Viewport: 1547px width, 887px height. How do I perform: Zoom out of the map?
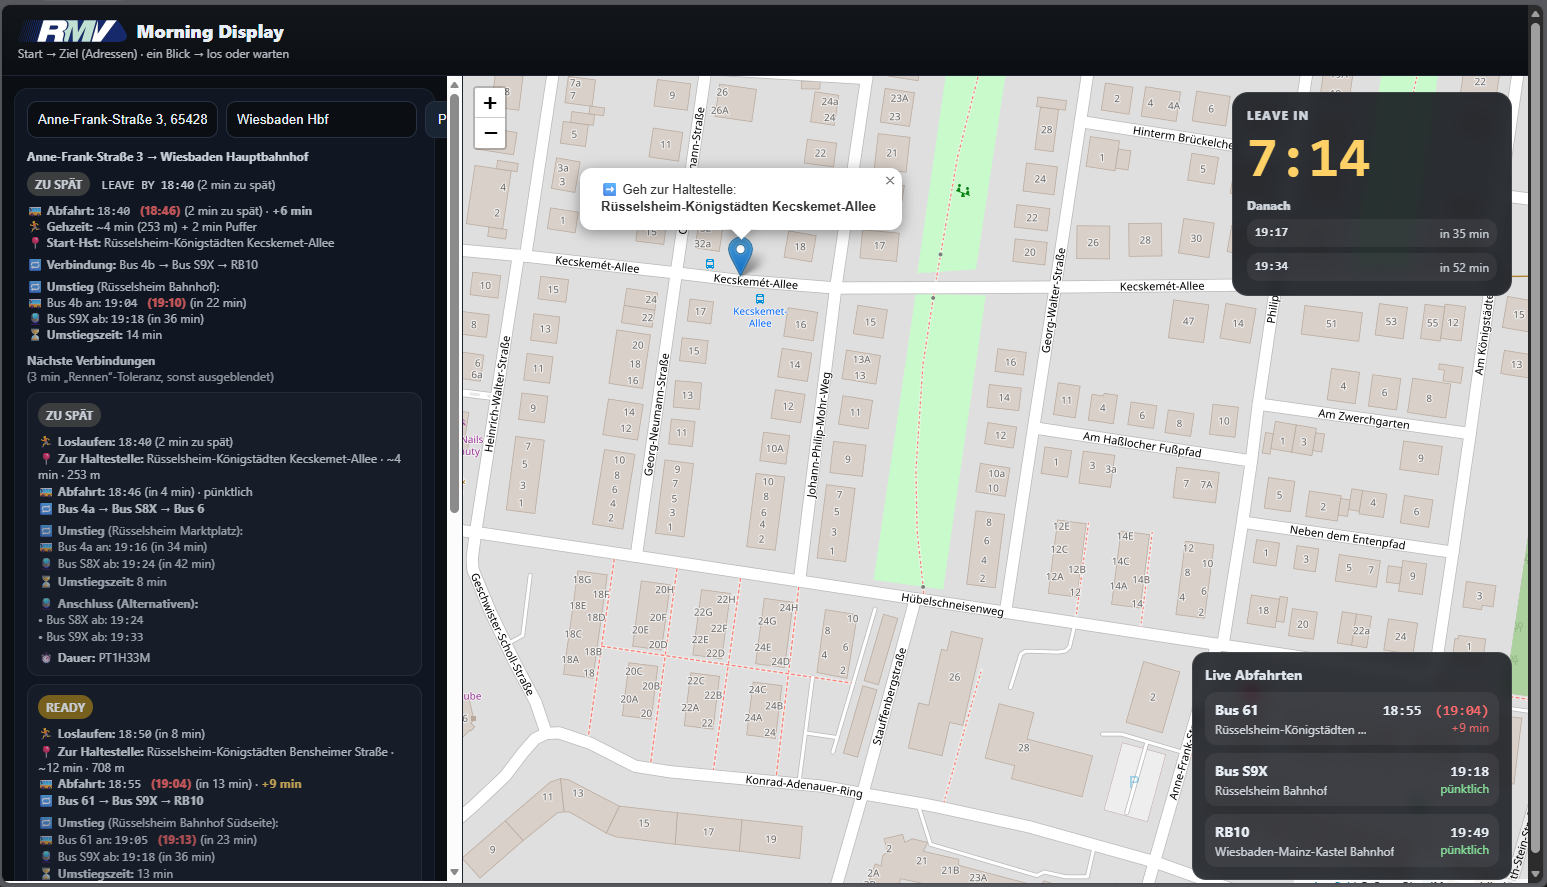coord(489,133)
